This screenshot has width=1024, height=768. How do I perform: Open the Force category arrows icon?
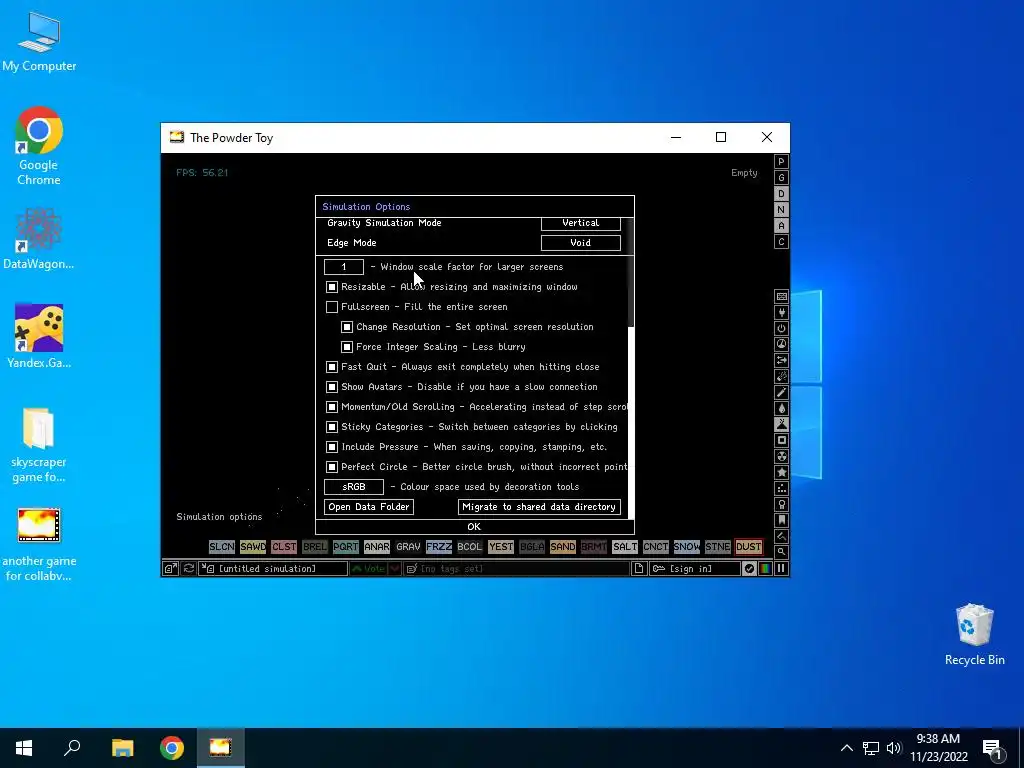tap(781, 360)
